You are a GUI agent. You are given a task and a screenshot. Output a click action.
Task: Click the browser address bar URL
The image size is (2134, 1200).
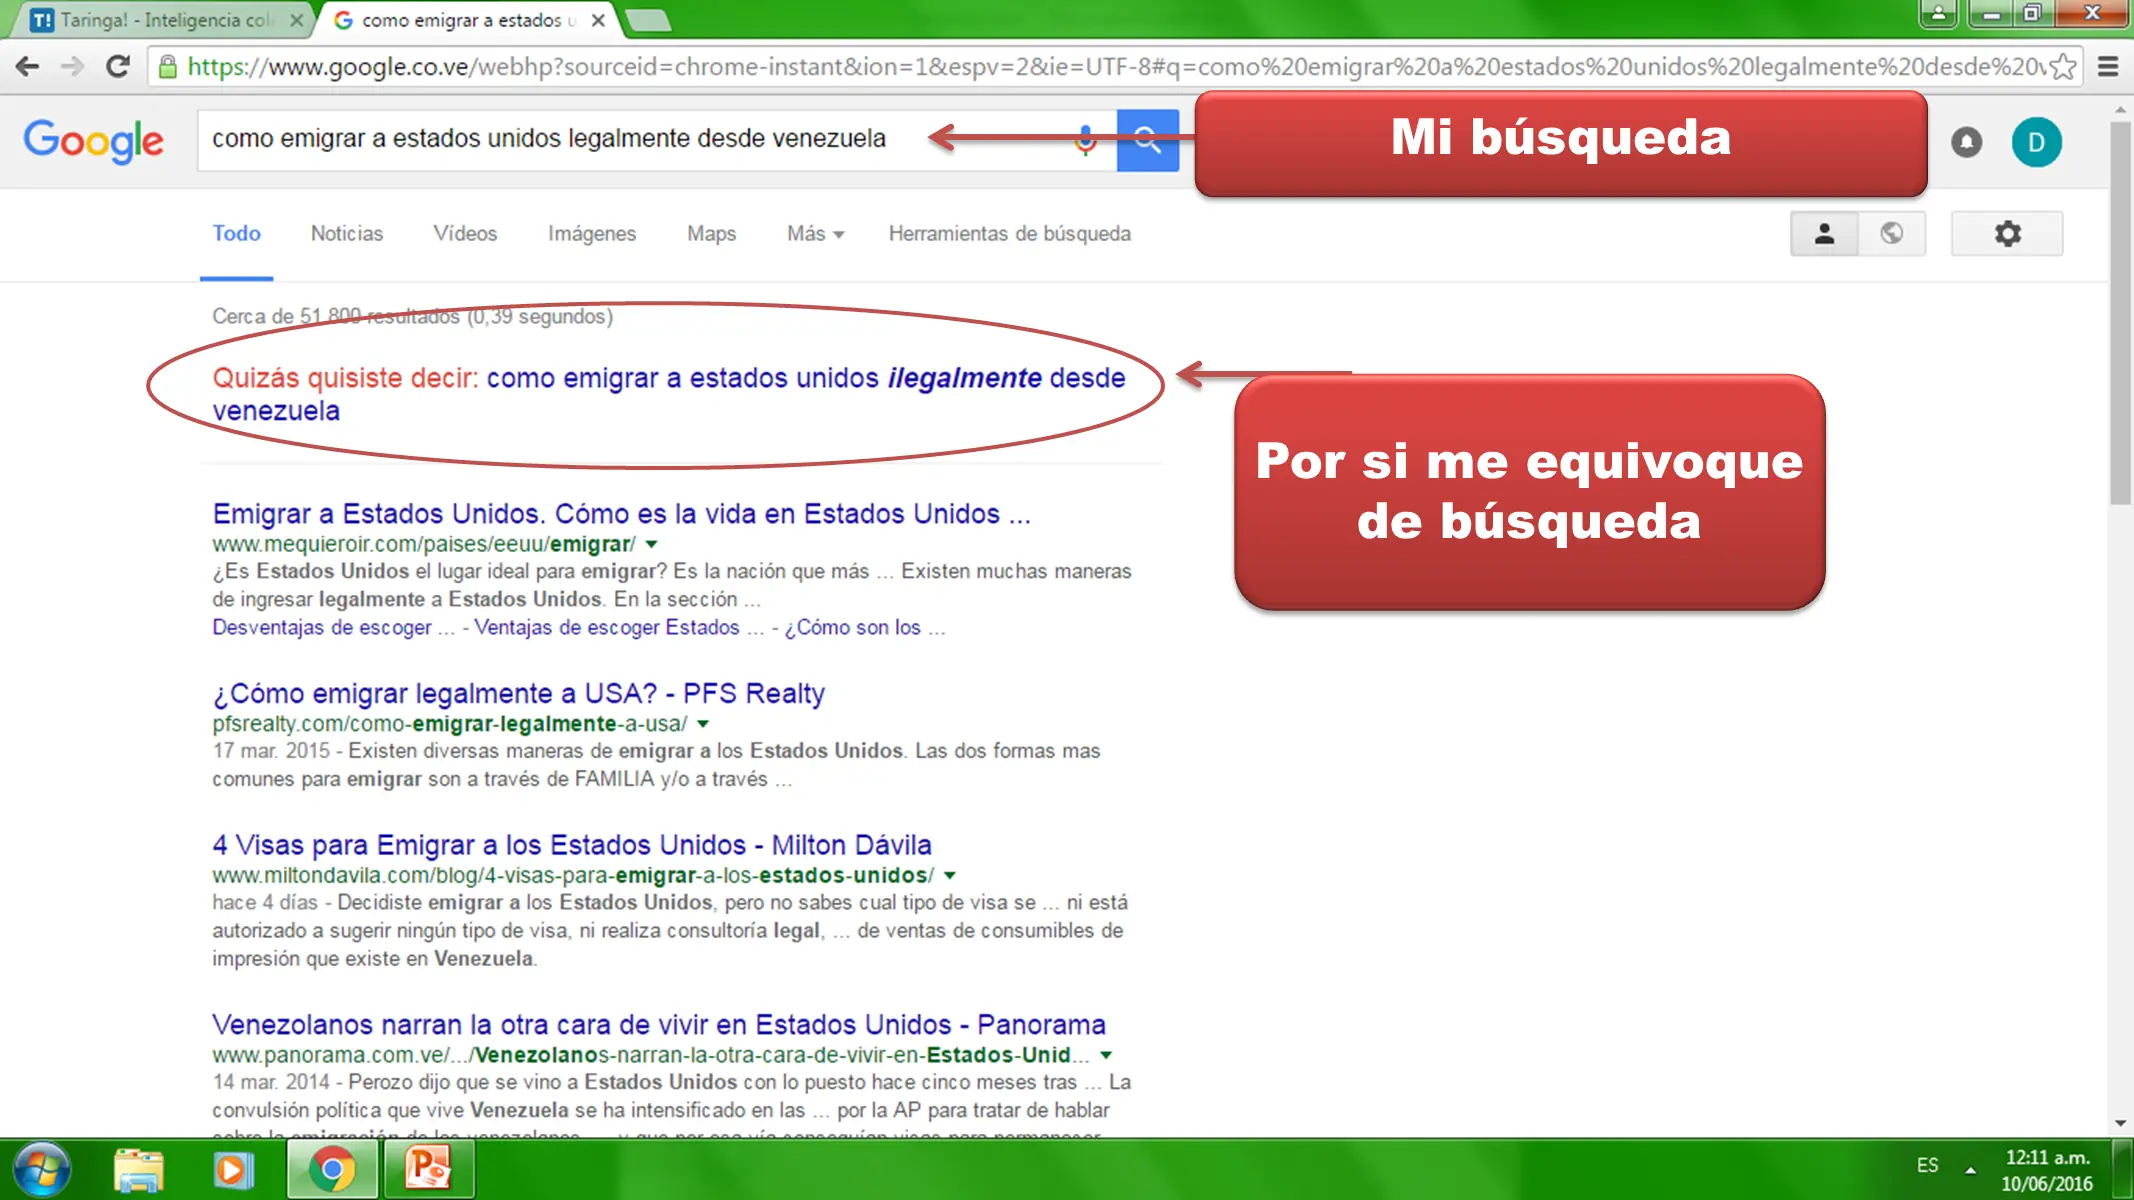point(1116,67)
